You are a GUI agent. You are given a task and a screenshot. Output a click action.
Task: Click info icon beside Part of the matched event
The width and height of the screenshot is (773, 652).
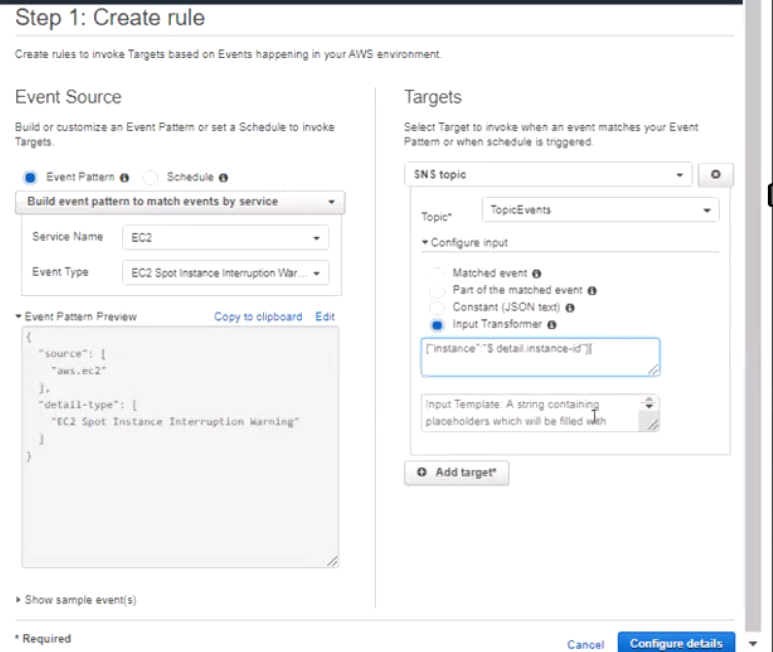pos(592,290)
